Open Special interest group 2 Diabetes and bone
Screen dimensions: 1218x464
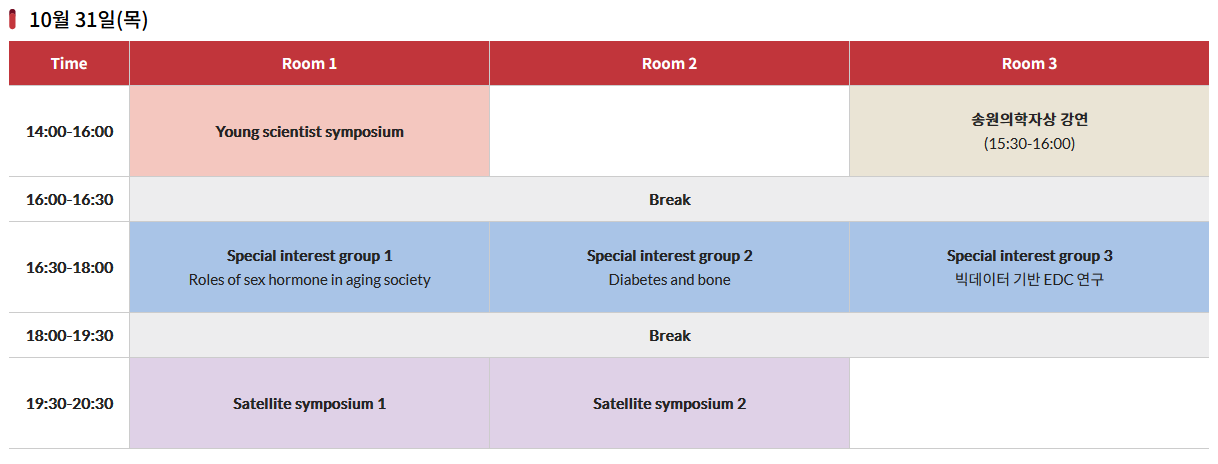tap(669, 267)
